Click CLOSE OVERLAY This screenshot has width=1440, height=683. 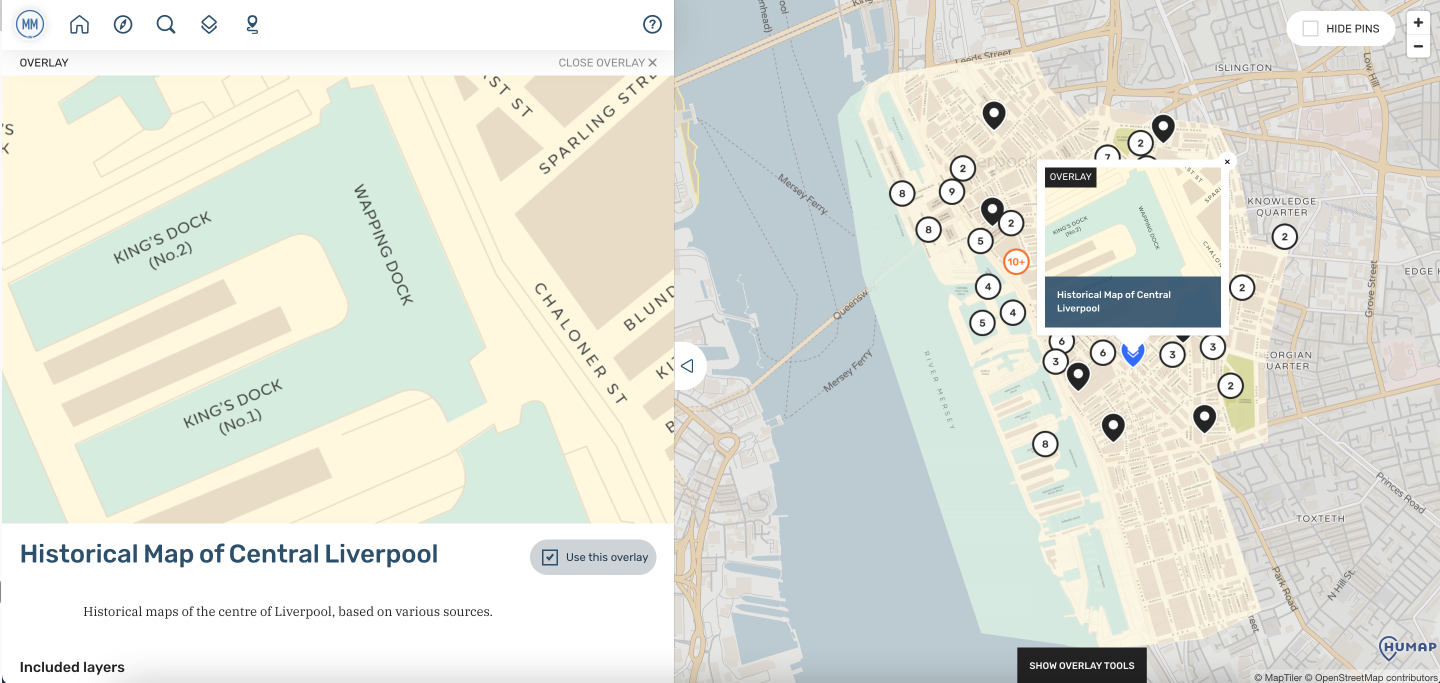(x=605, y=62)
